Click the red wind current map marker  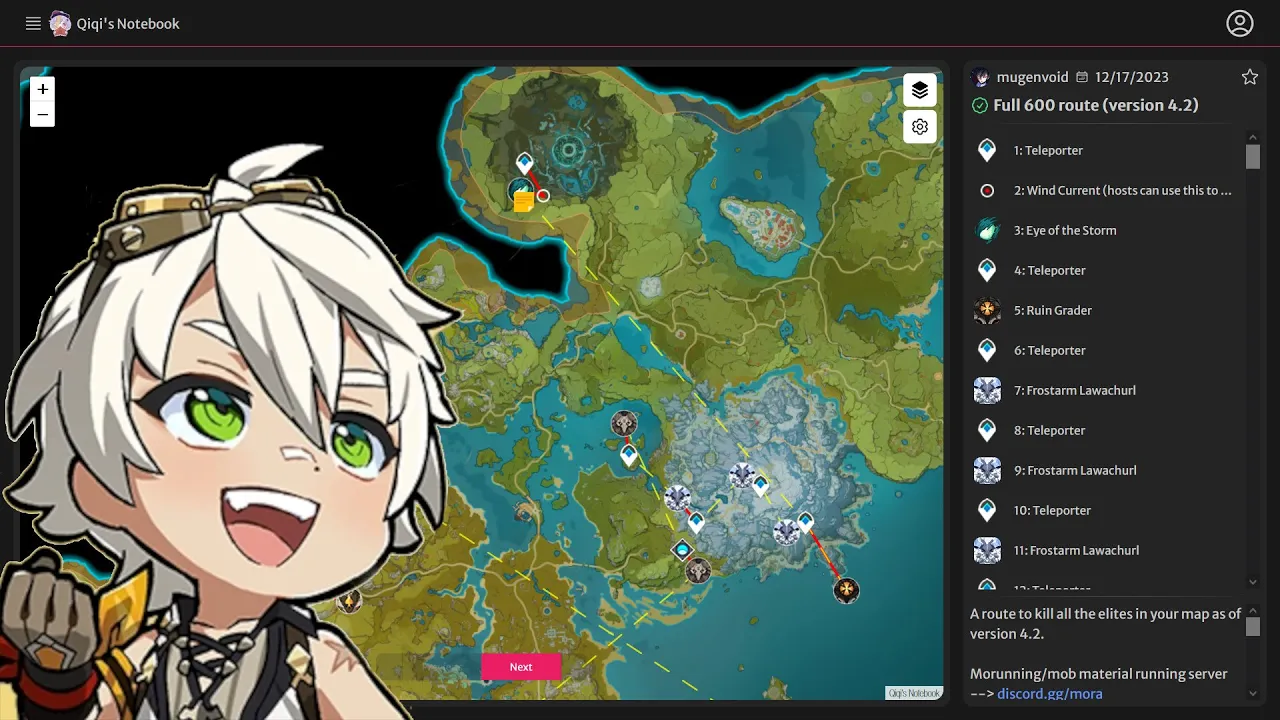point(543,195)
